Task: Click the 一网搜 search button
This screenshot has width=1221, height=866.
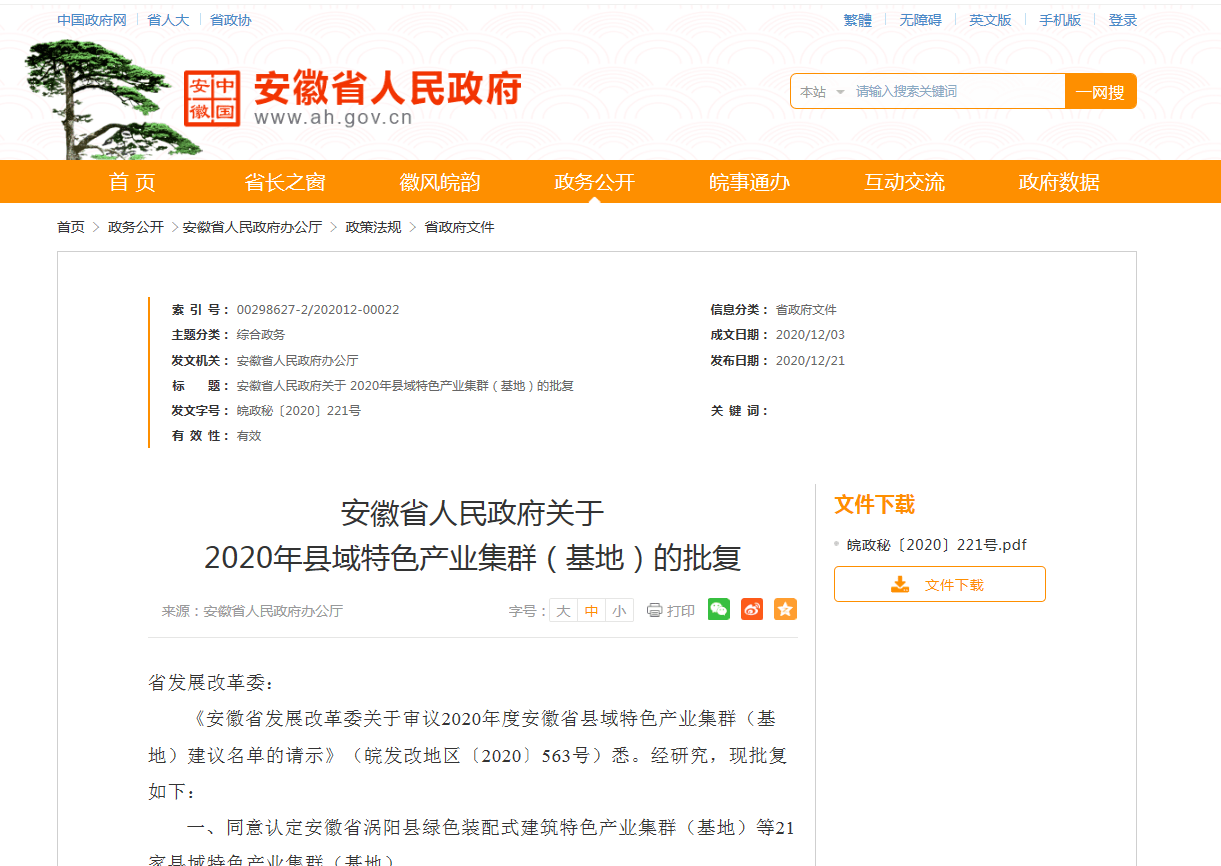Action: click(x=1101, y=90)
